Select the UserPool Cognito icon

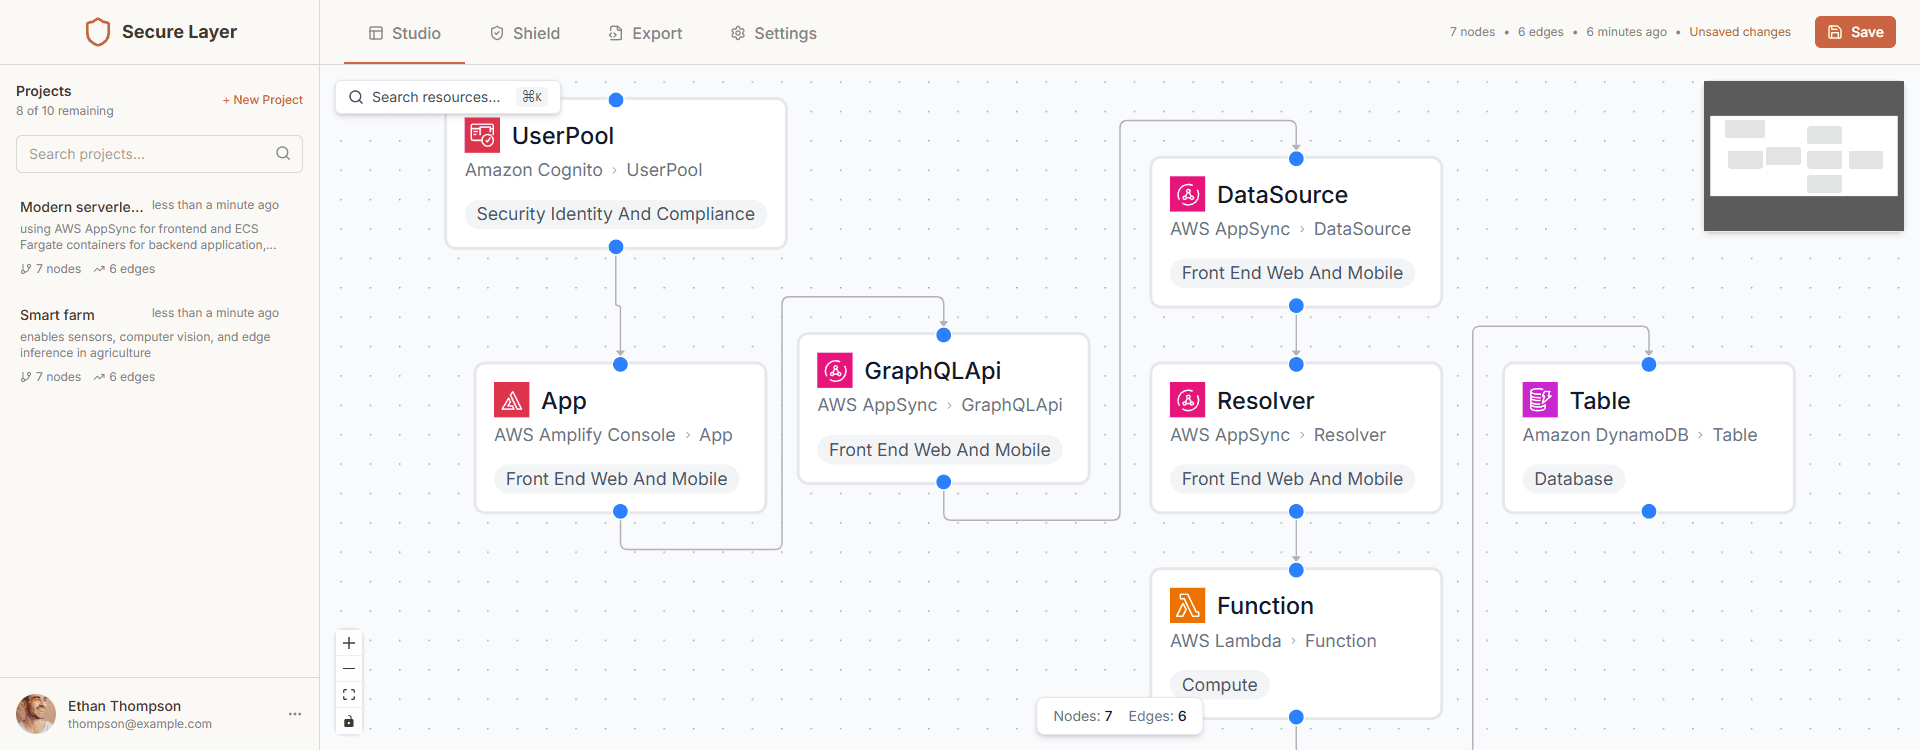tap(482, 135)
